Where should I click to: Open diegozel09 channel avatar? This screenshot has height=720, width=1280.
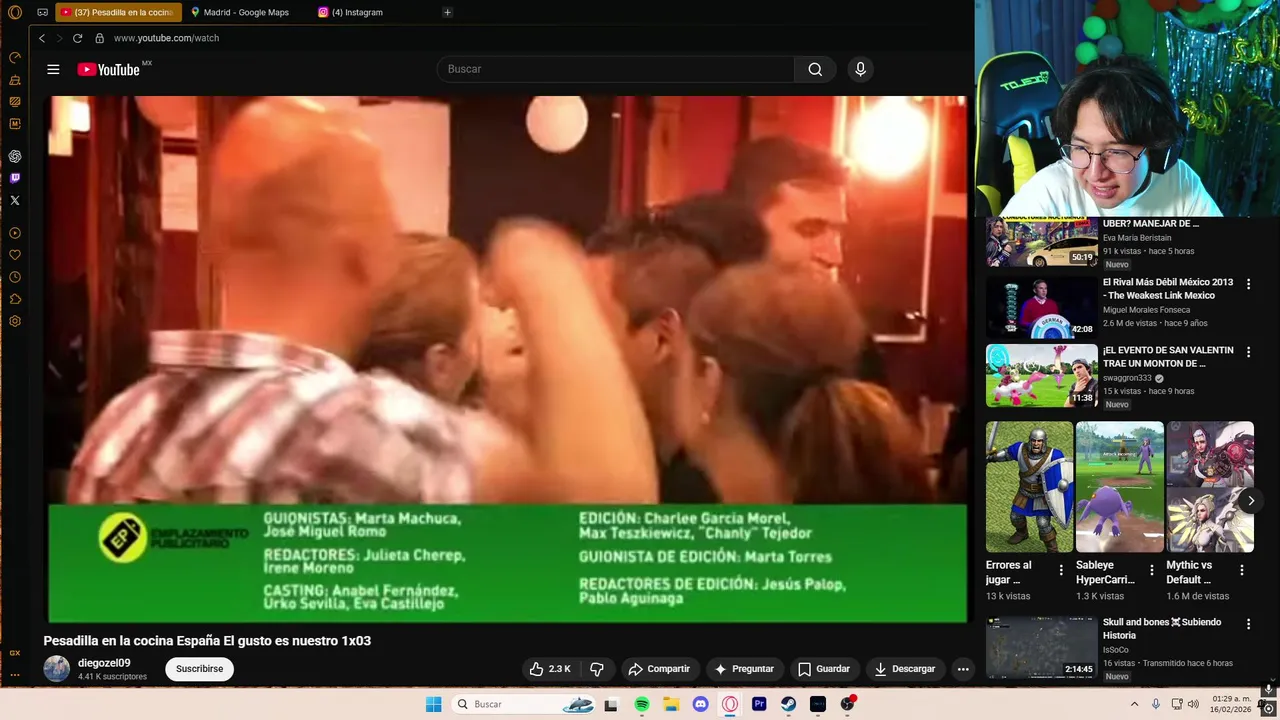(x=57, y=669)
